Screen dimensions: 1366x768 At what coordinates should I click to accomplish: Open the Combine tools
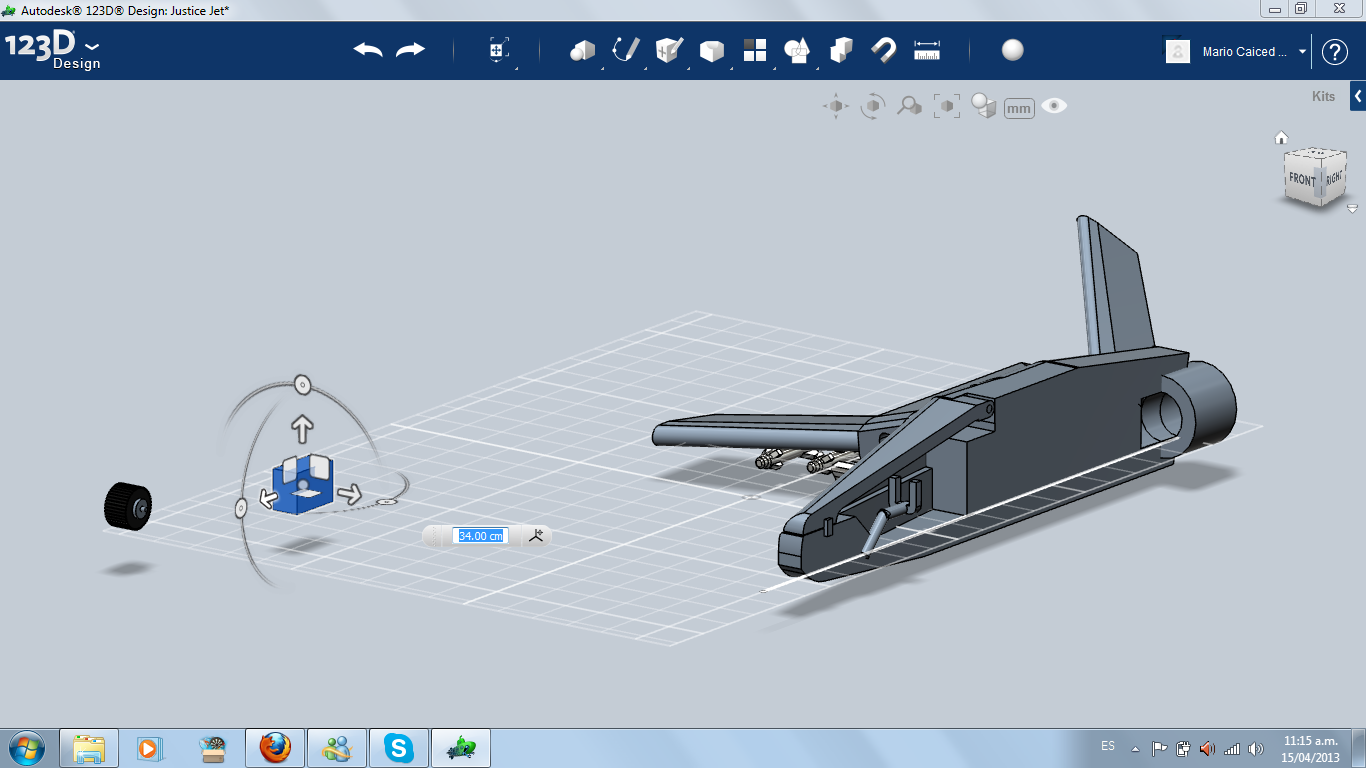[x=841, y=50]
